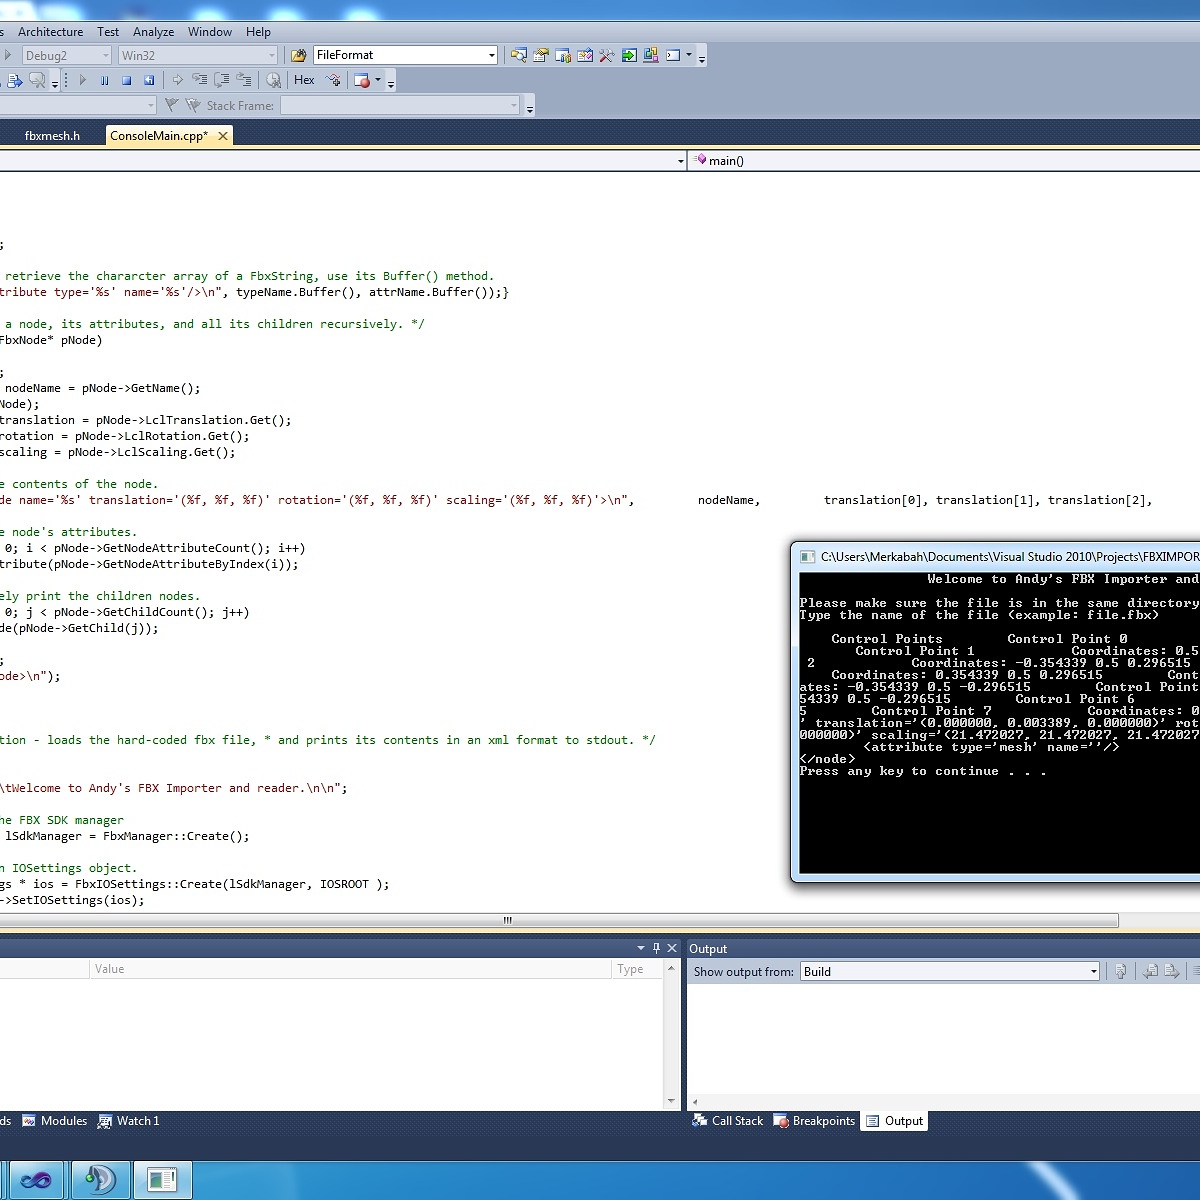This screenshot has width=1200, height=1200.
Task: Click the first flag icon beside Stack Frame
Action: [x=171, y=105]
